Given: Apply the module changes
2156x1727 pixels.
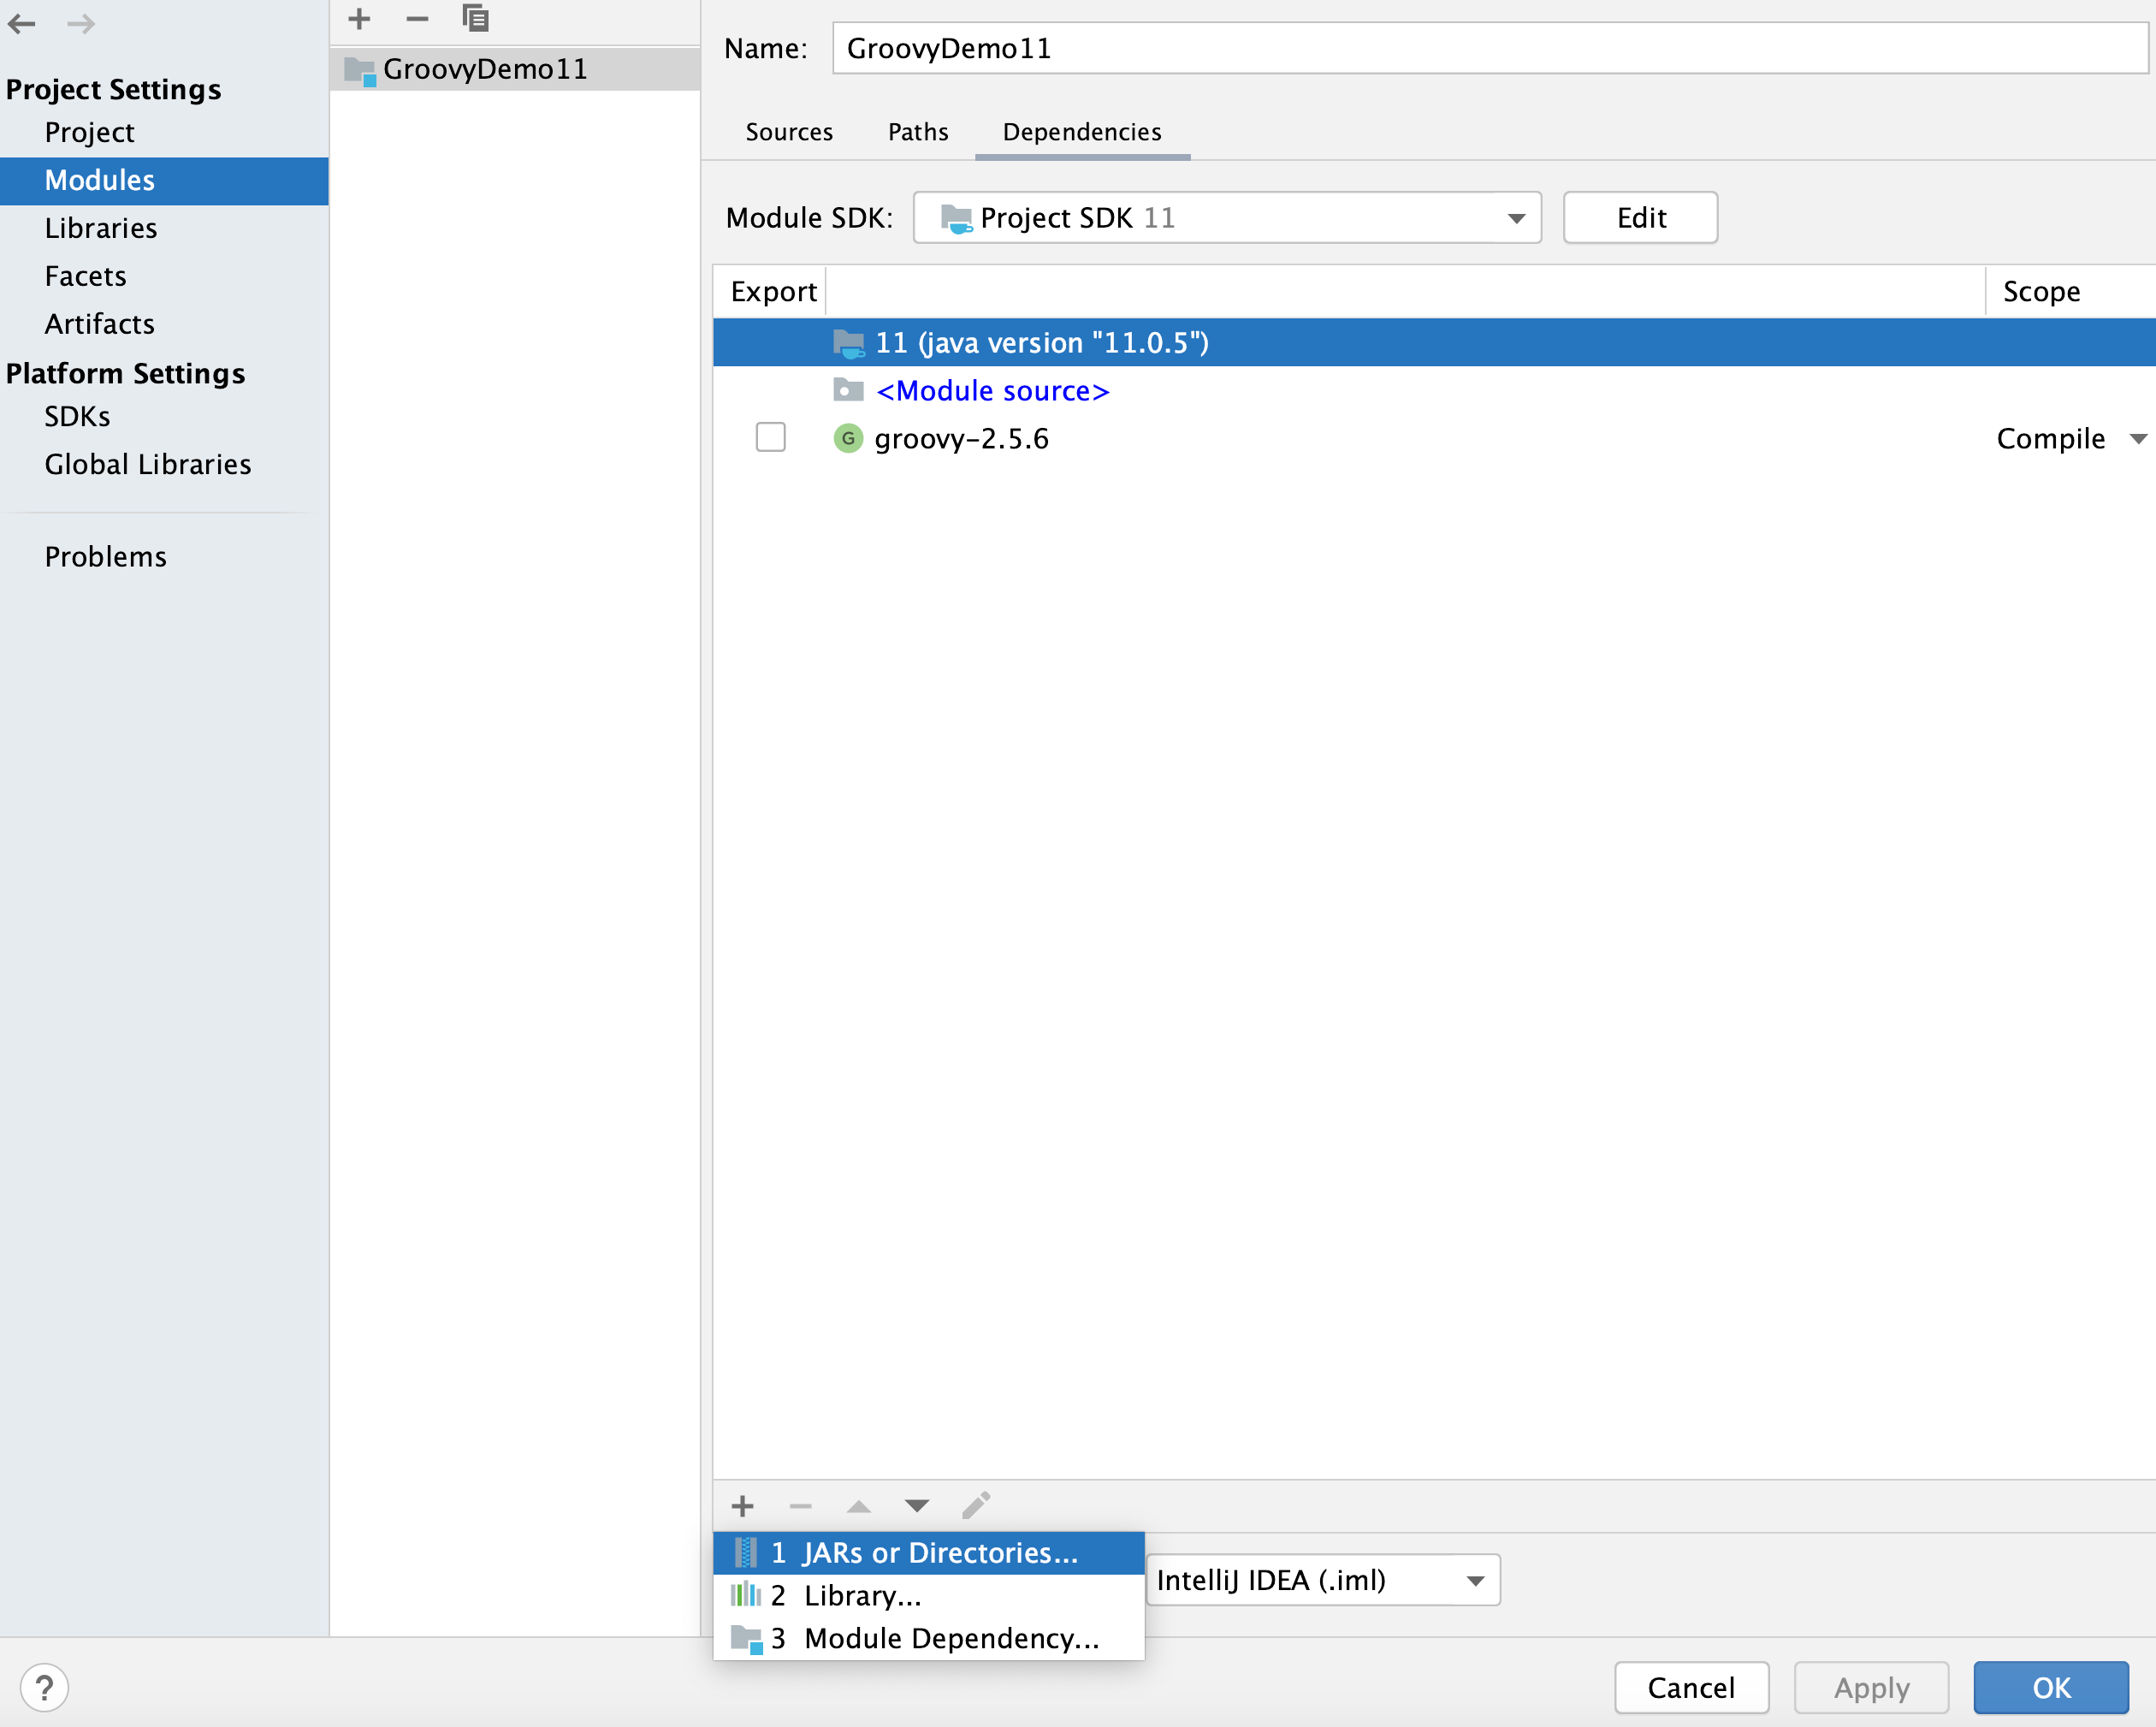Looking at the screenshot, I should [1870, 1687].
